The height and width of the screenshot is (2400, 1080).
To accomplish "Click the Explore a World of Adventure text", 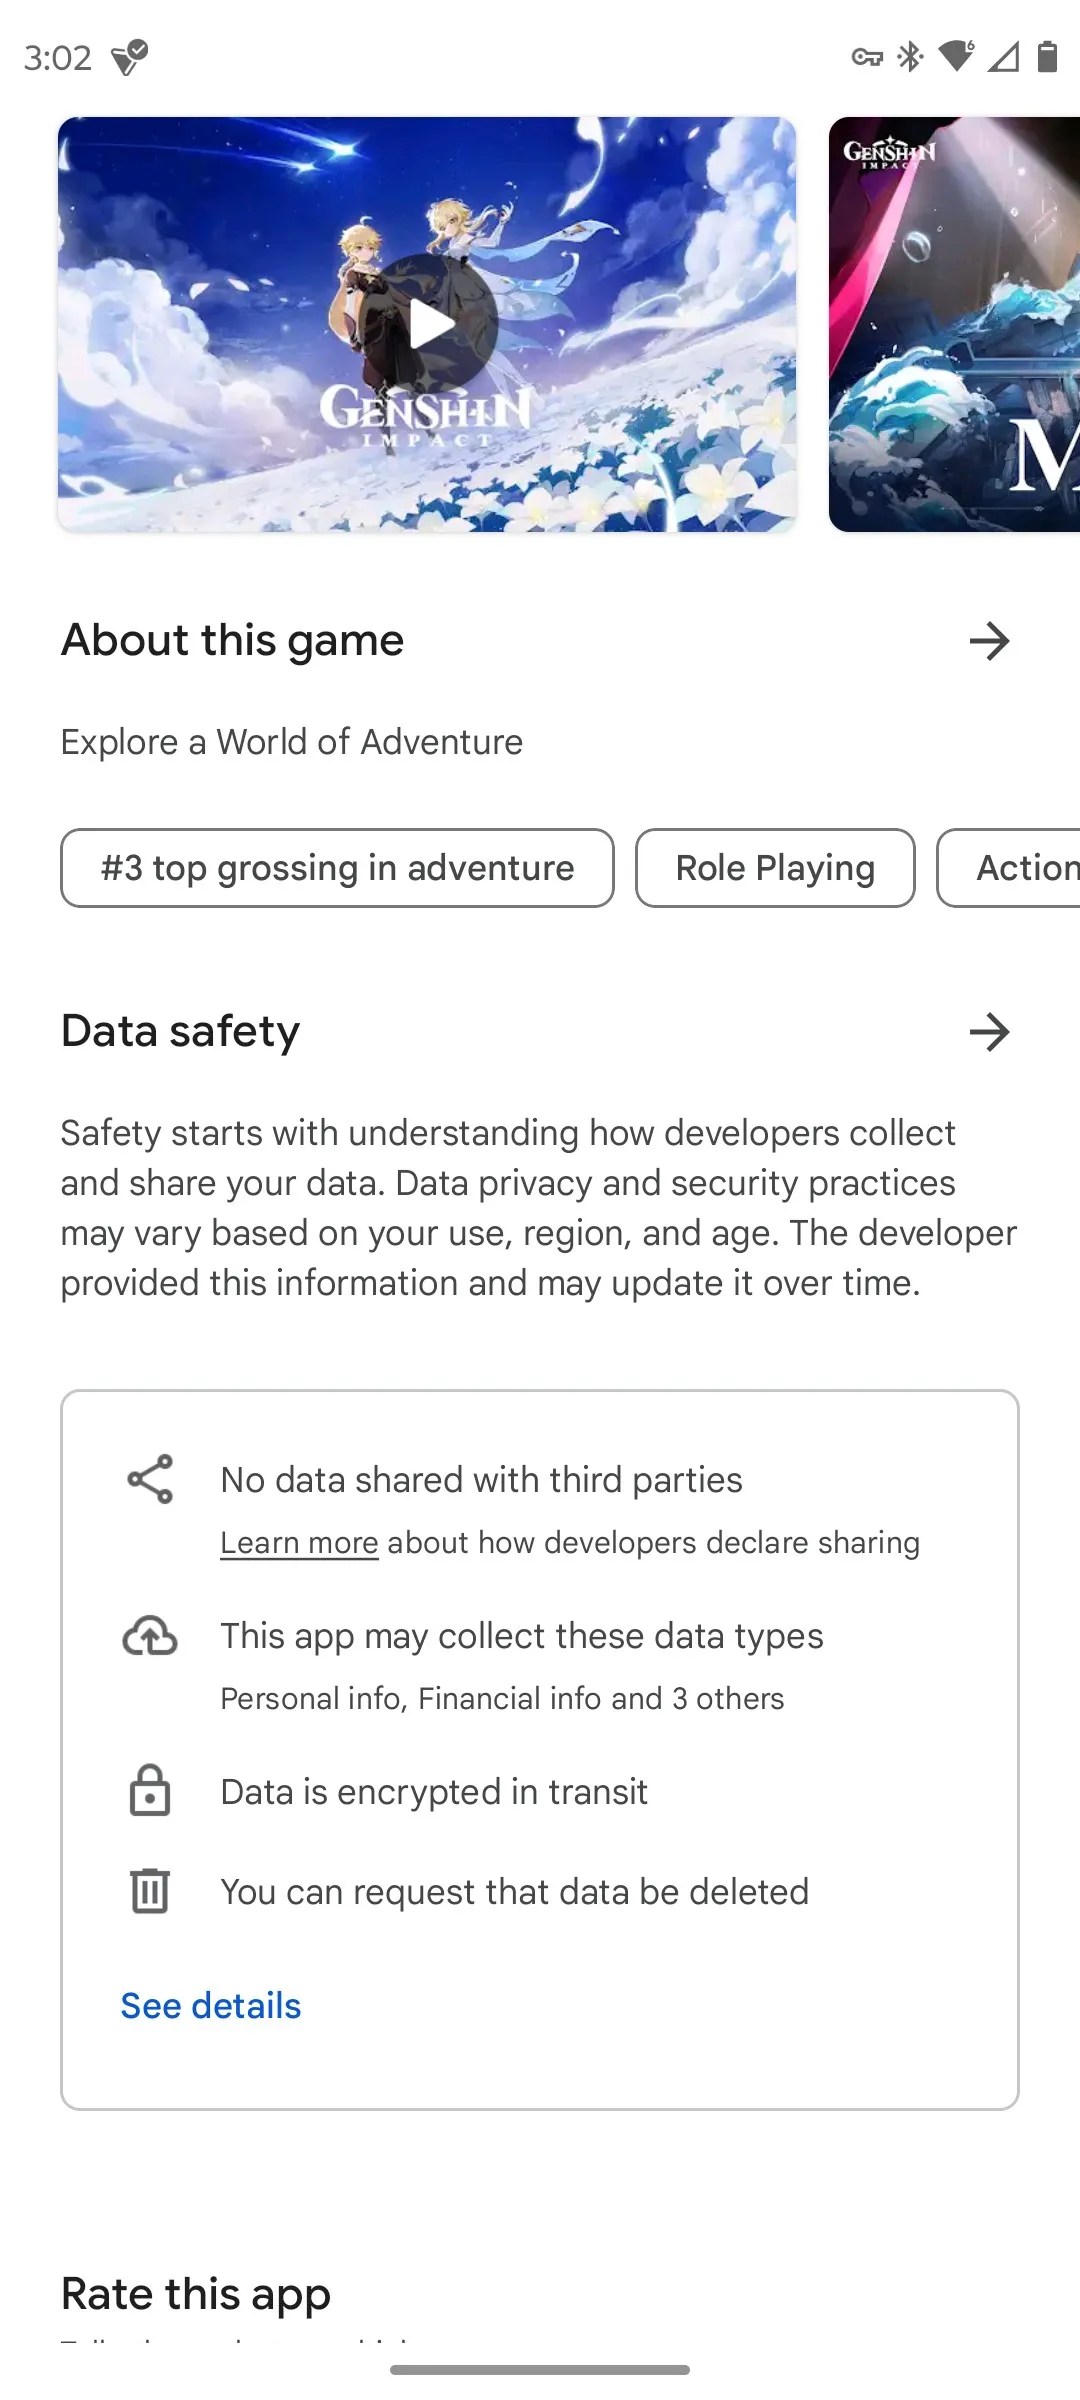I will 291,741.
